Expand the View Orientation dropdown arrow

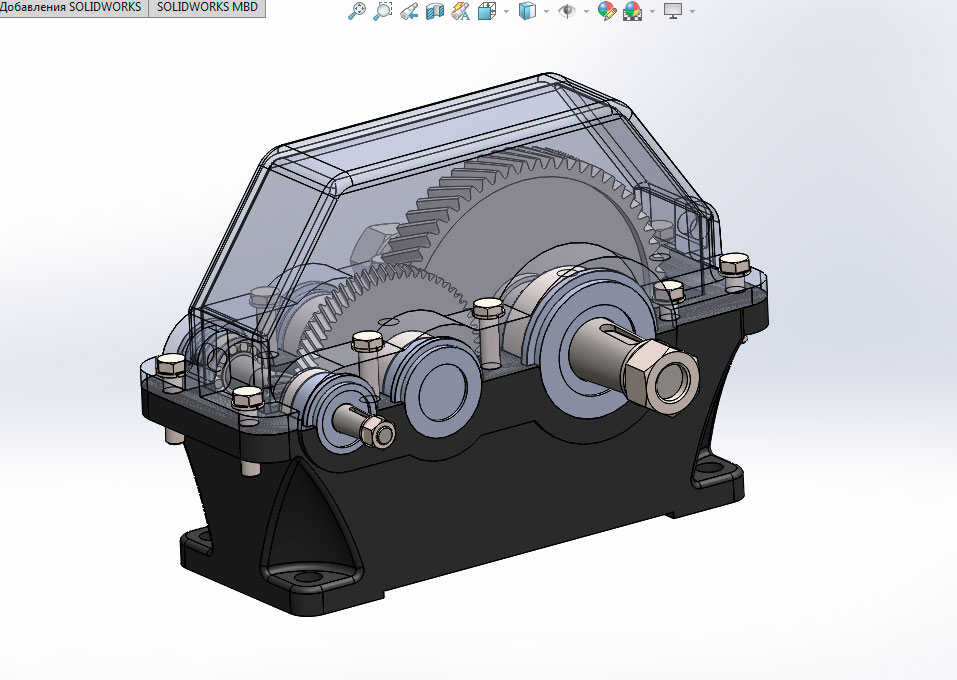click(506, 11)
